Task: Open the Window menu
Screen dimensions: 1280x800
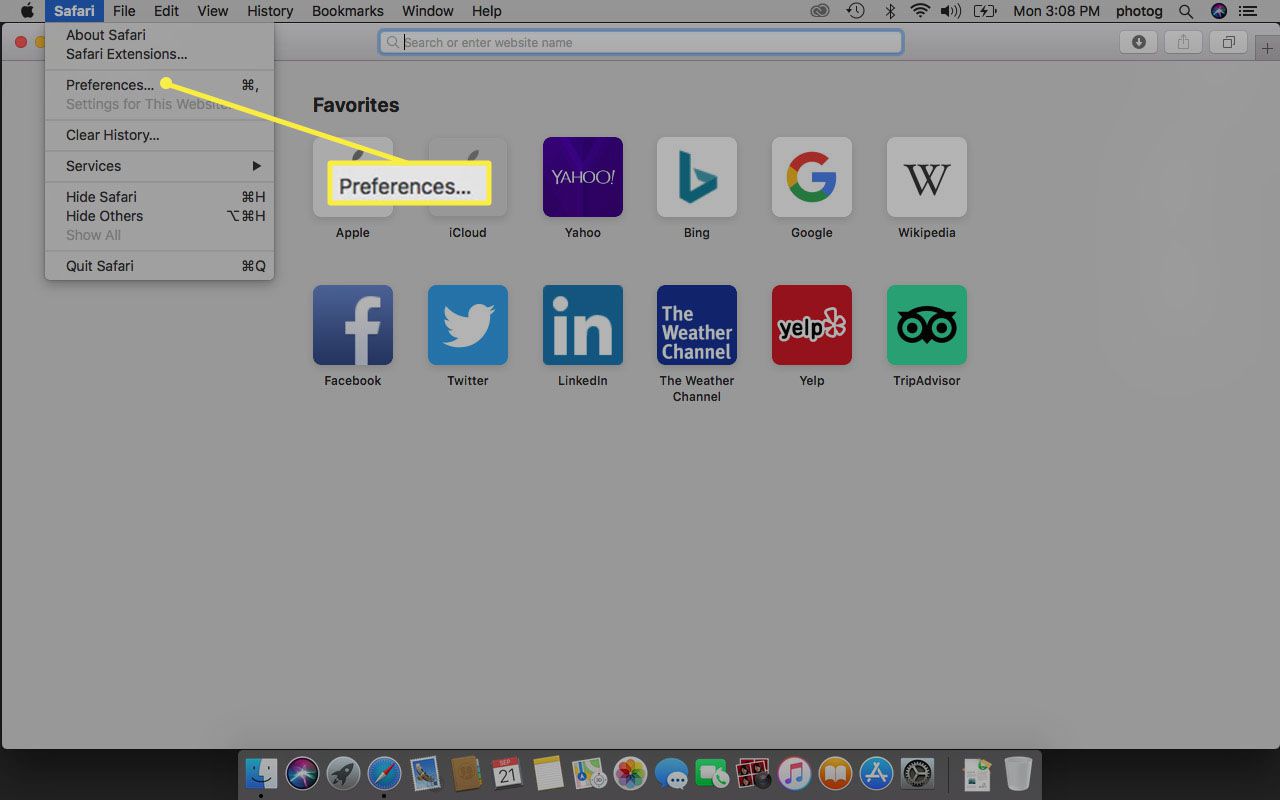Action: pos(427,11)
